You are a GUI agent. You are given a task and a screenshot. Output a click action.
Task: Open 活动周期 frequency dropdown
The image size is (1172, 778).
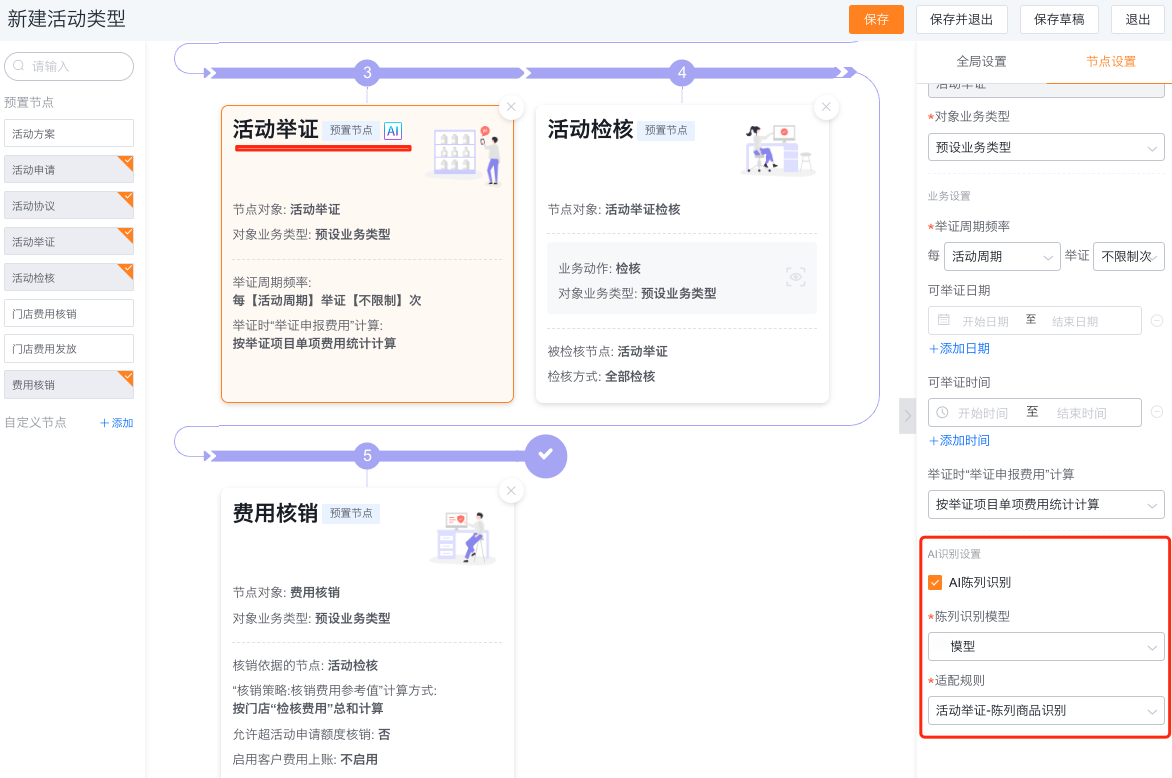[1002, 256]
